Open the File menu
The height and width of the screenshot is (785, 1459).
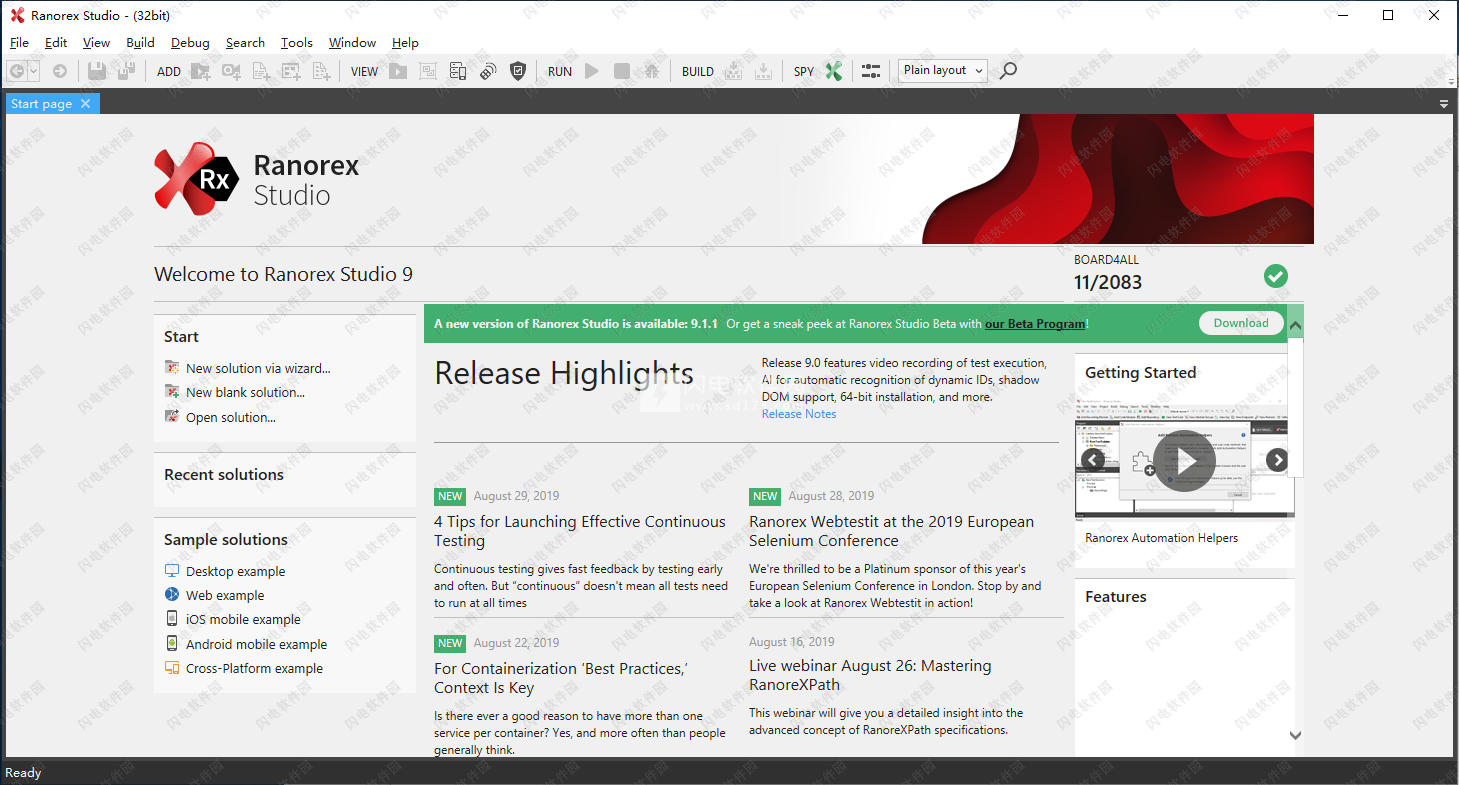(19, 43)
